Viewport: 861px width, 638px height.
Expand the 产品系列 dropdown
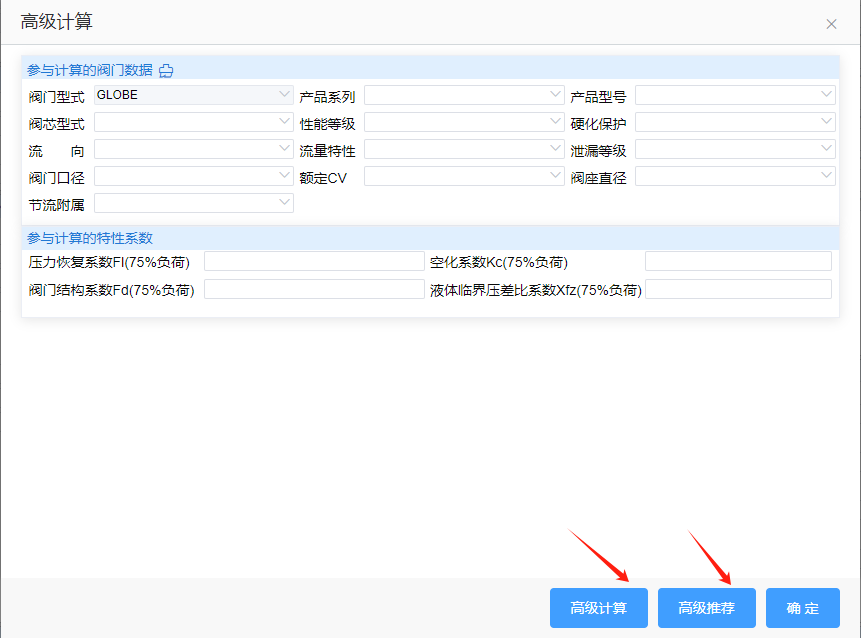pyautogui.click(x=464, y=95)
